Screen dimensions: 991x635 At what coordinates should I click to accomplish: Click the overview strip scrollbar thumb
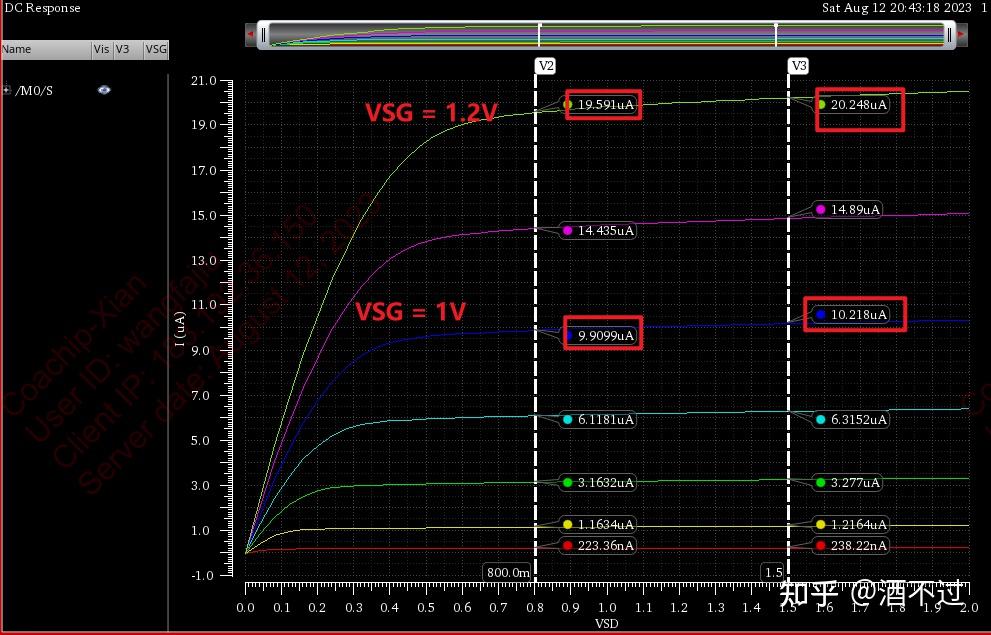pos(605,34)
